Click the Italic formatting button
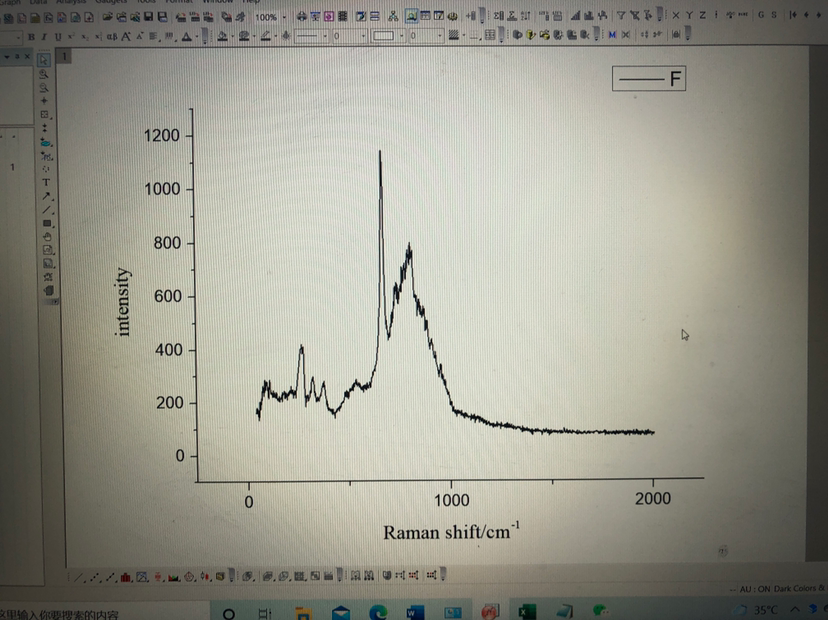 pos(44,36)
